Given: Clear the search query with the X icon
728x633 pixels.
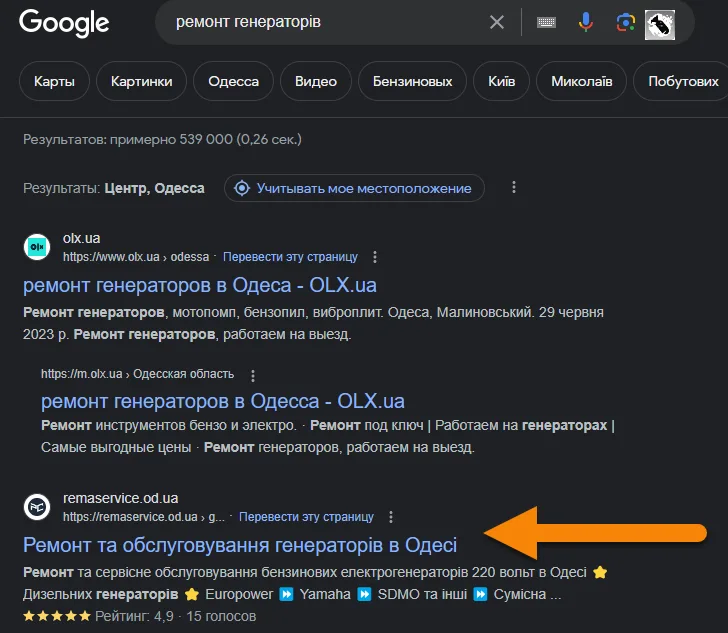Looking at the screenshot, I should click(x=497, y=22).
